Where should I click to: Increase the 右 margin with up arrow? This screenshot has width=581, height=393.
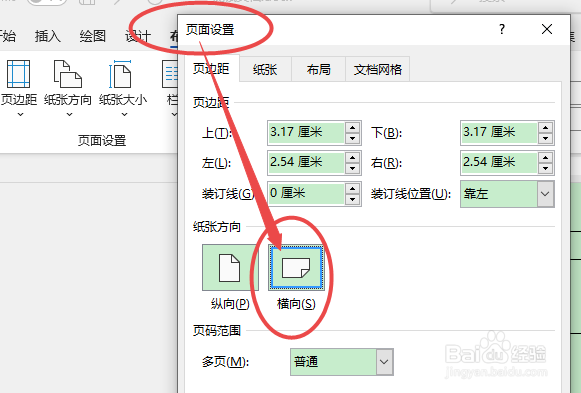coord(545,157)
